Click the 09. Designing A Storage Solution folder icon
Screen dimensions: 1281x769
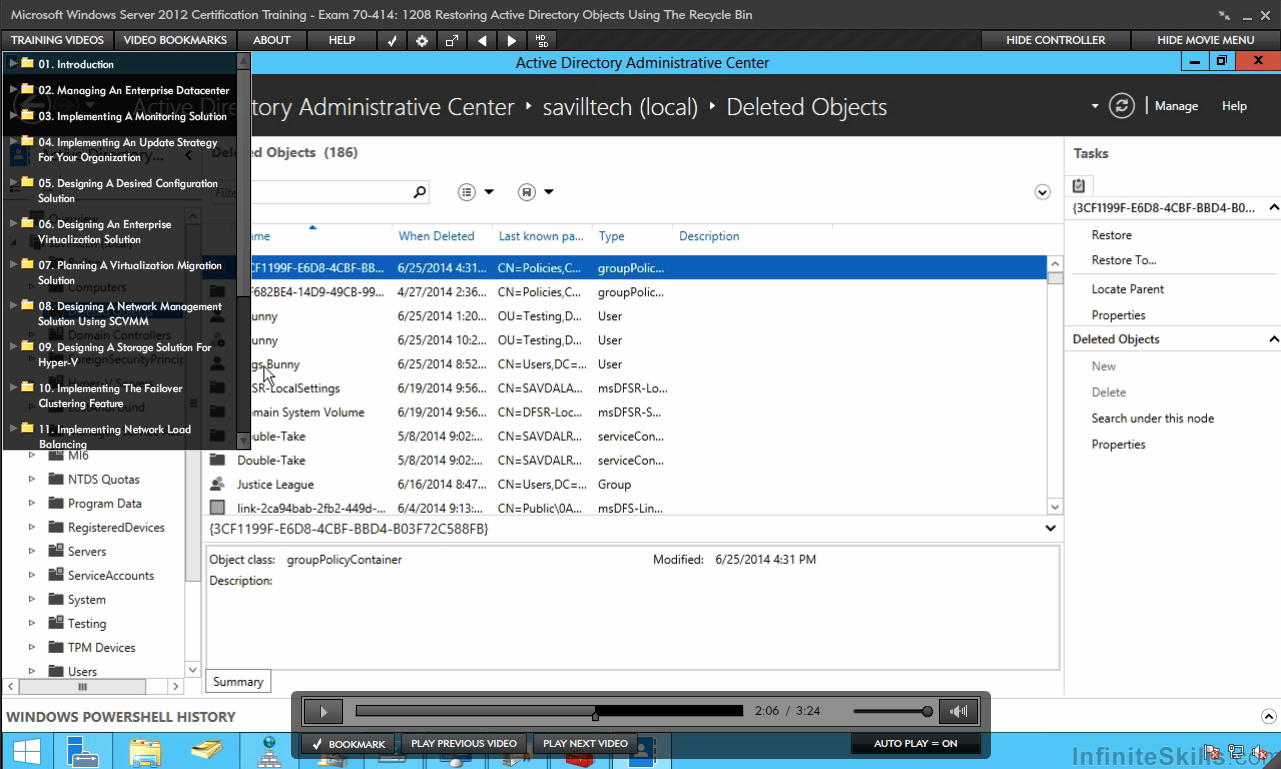point(28,346)
